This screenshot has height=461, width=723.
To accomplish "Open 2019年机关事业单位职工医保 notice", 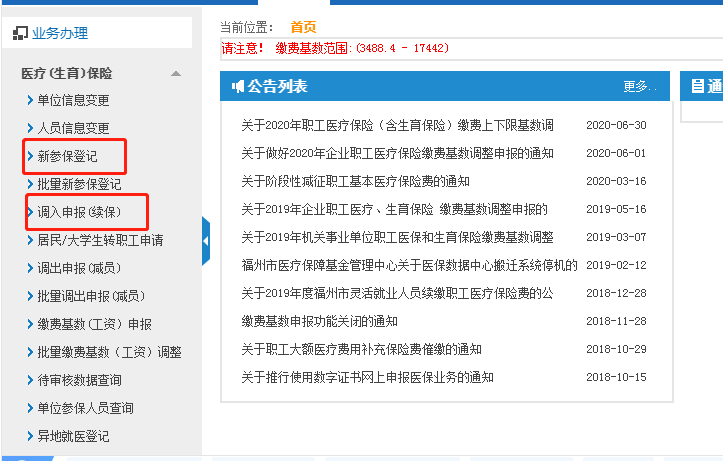I will [397, 237].
